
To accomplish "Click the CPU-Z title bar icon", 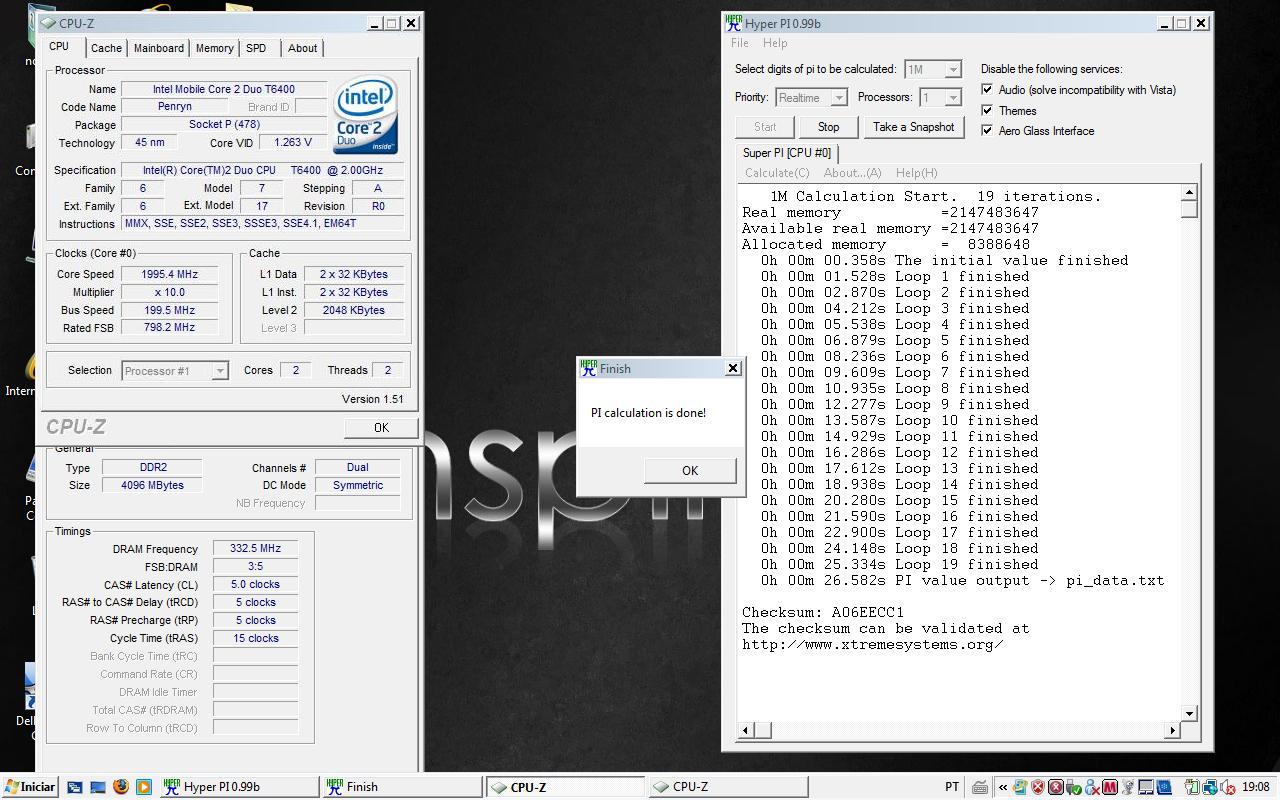I will click(48, 23).
